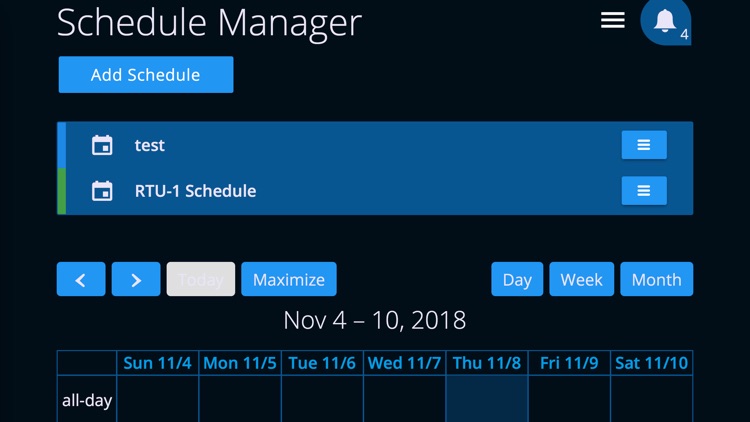This screenshot has height=422, width=750.
Task: Click the green color bar of RTU-1 Schedule
Action: (62, 191)
